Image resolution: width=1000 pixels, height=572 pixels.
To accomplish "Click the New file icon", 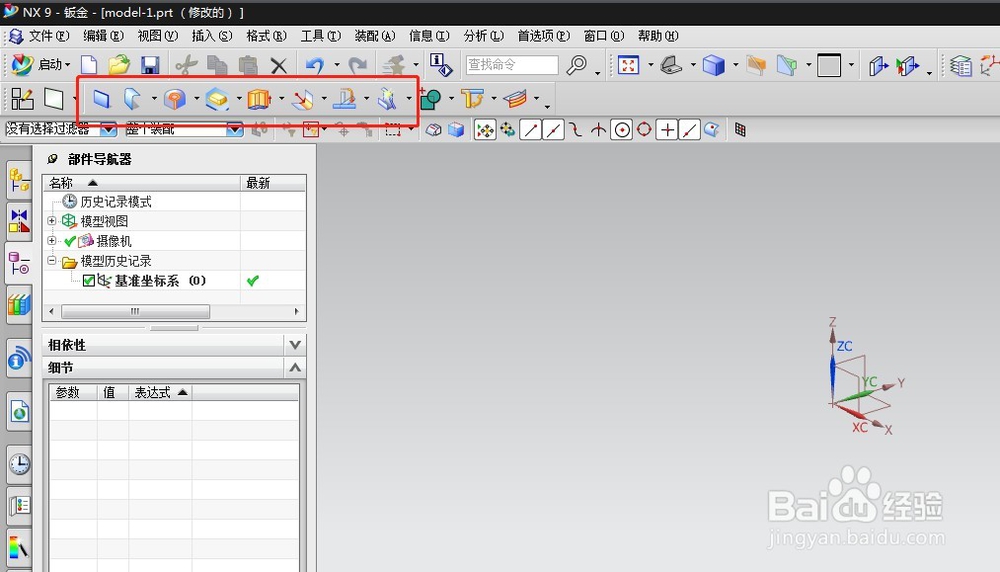I will [89, 64].
